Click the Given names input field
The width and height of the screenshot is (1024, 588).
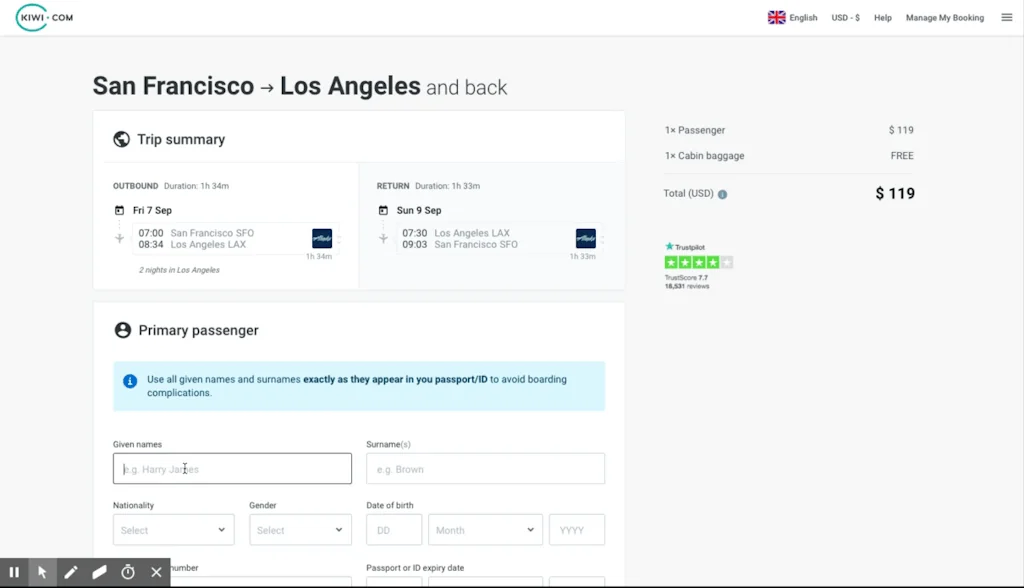232,468
